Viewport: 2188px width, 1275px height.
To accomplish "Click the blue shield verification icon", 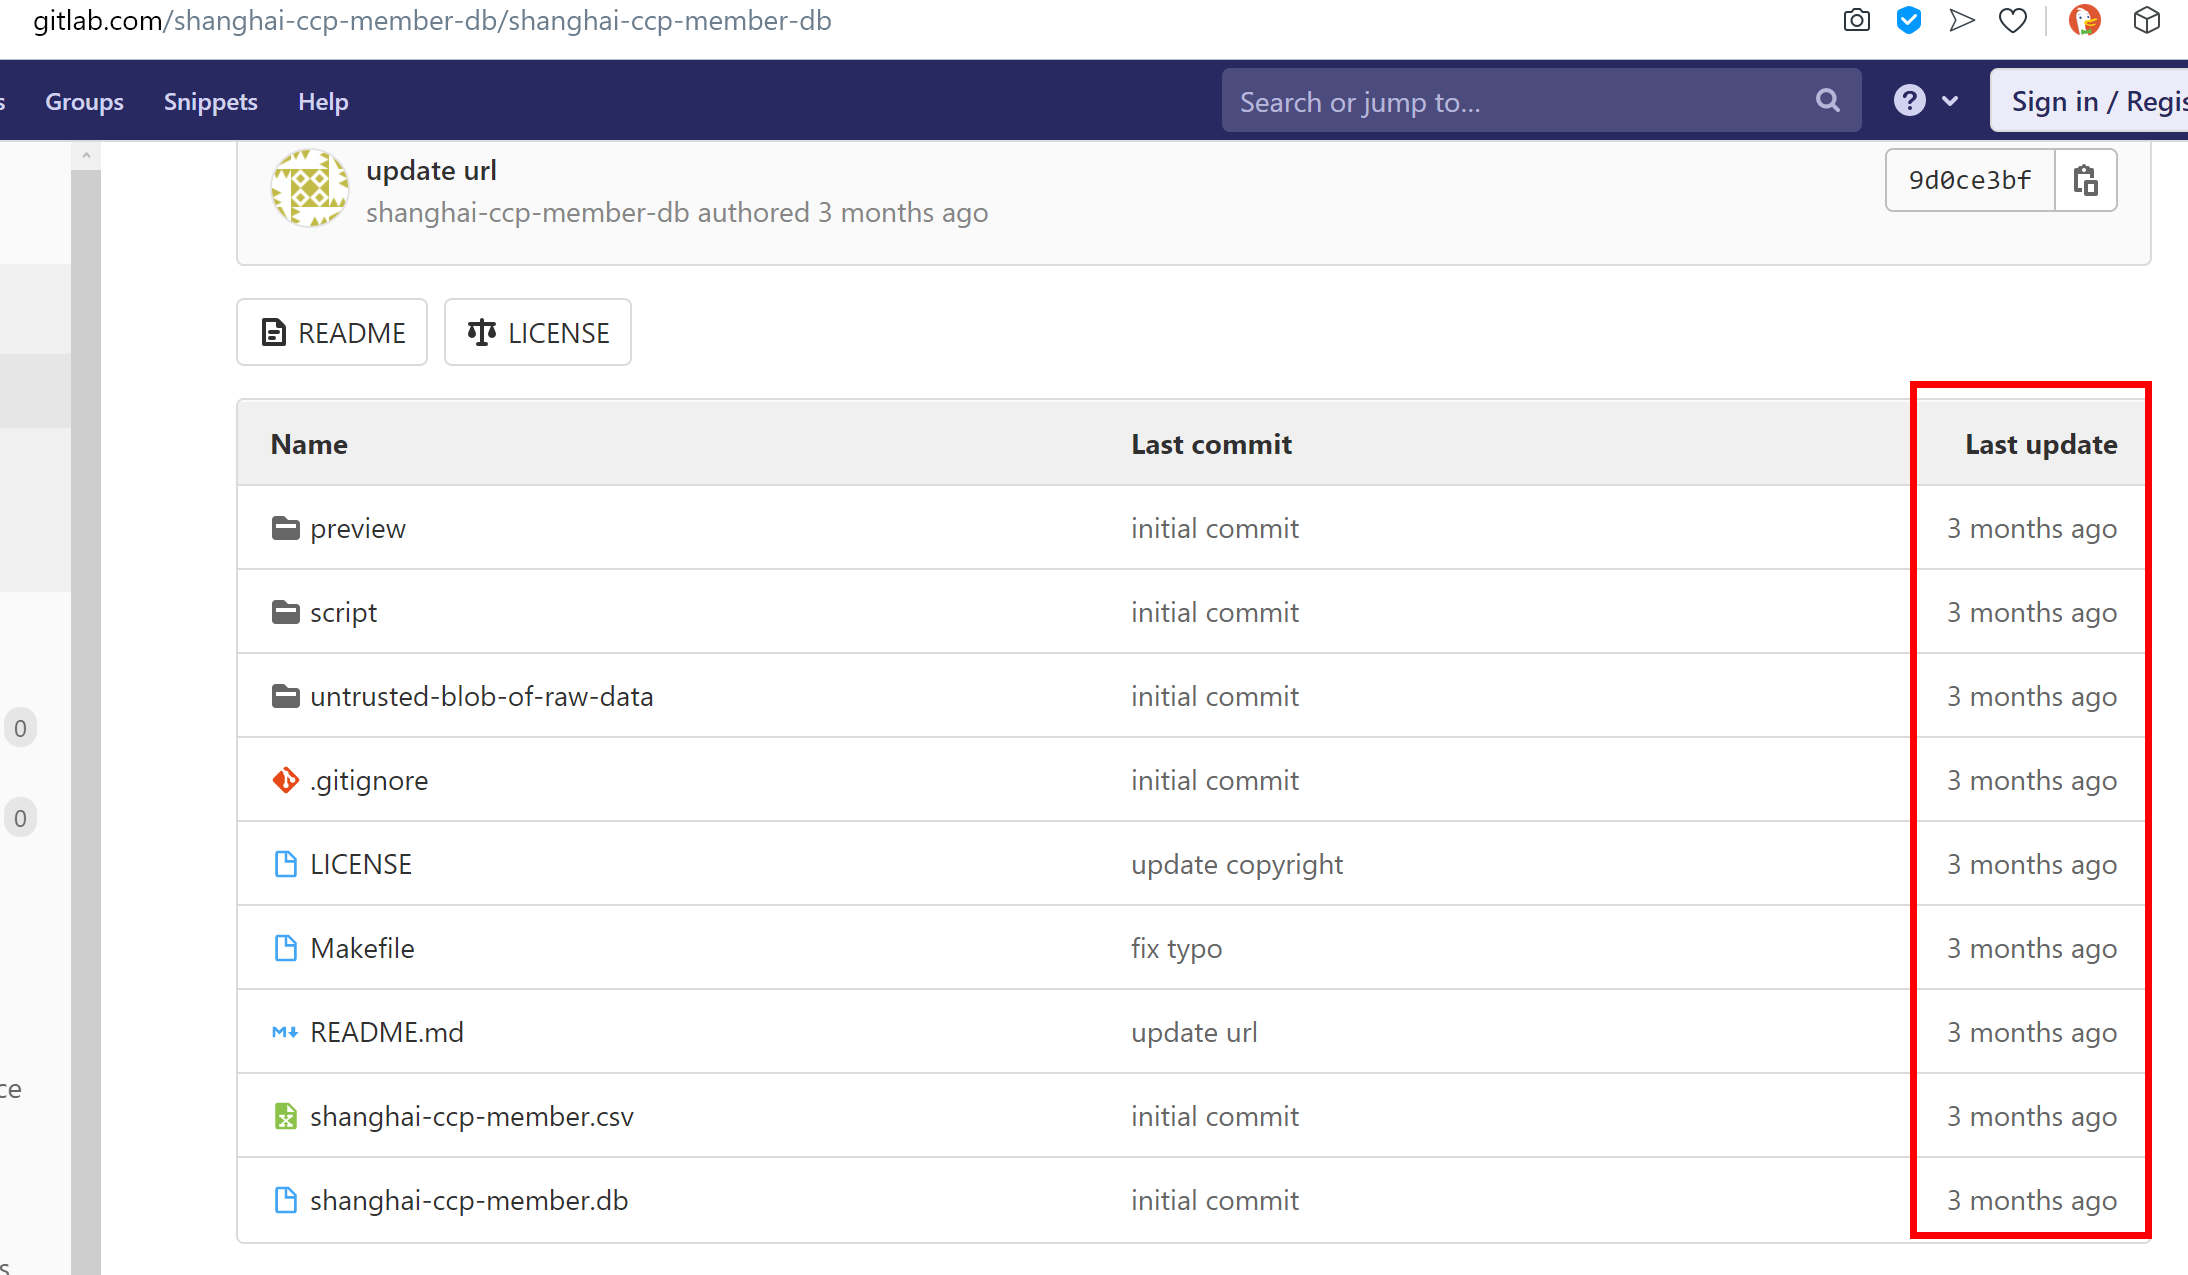I will coord(1909,20).
